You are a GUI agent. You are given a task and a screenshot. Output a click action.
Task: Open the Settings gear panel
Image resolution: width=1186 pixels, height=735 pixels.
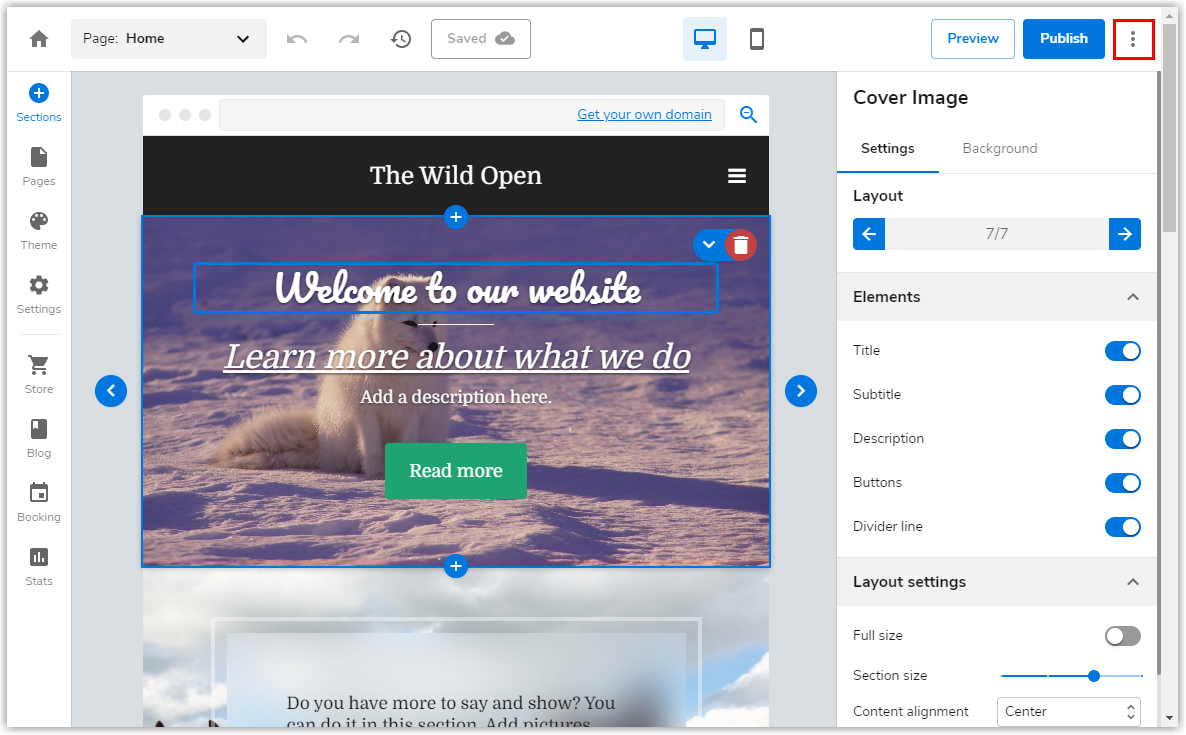(39, 296)
